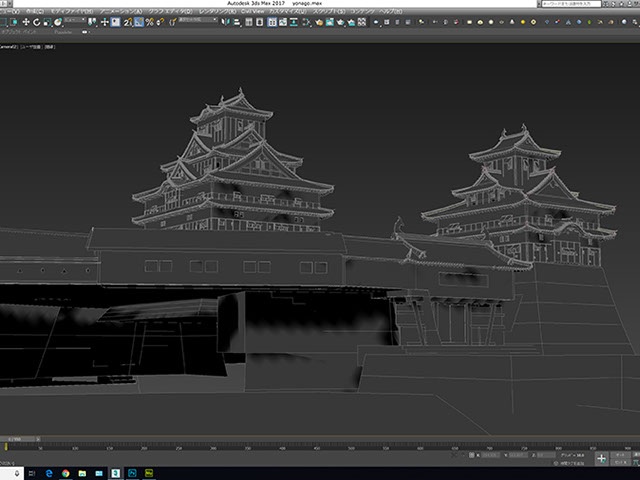Select the Rotate transform tool
The height and width of the screenshot is (480, 640).
click(x=37, y=22)
